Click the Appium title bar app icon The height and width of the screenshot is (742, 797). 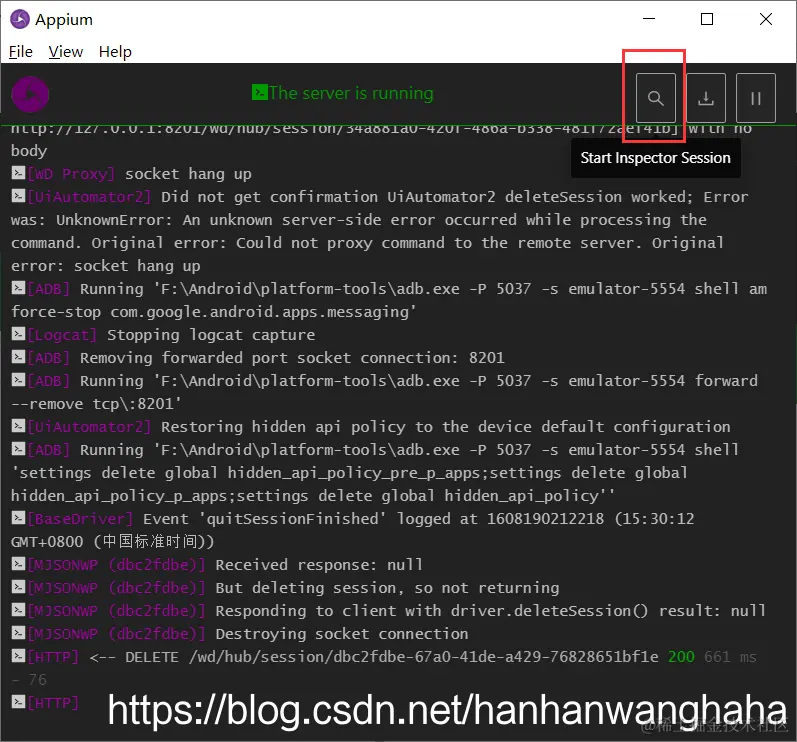tap(19, 19)
